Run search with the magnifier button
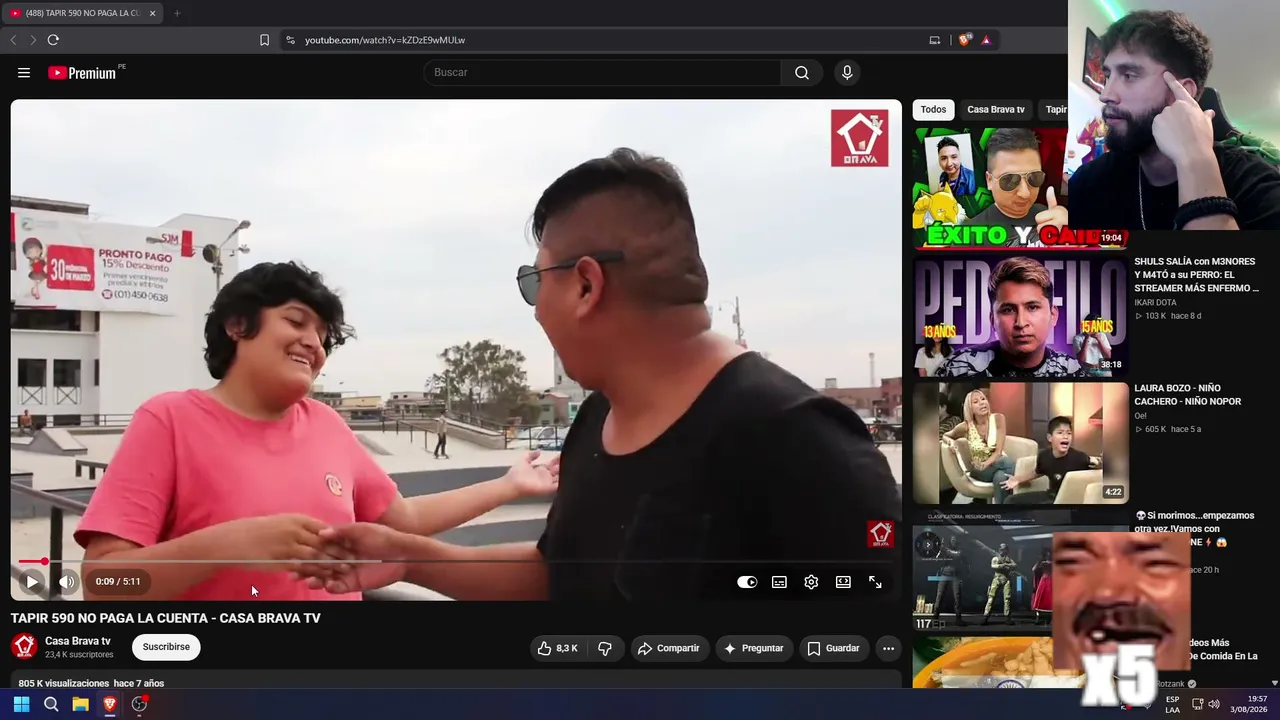This screenshot has height=720, width=1280. (802, 72)
